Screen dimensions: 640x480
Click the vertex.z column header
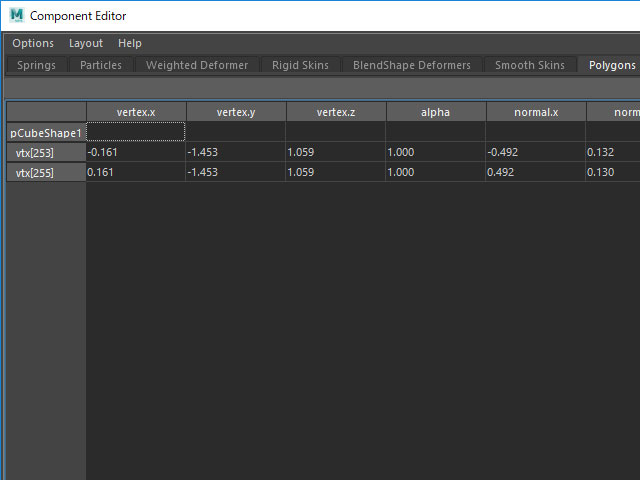pyautogui.click(x=336, y=112)
